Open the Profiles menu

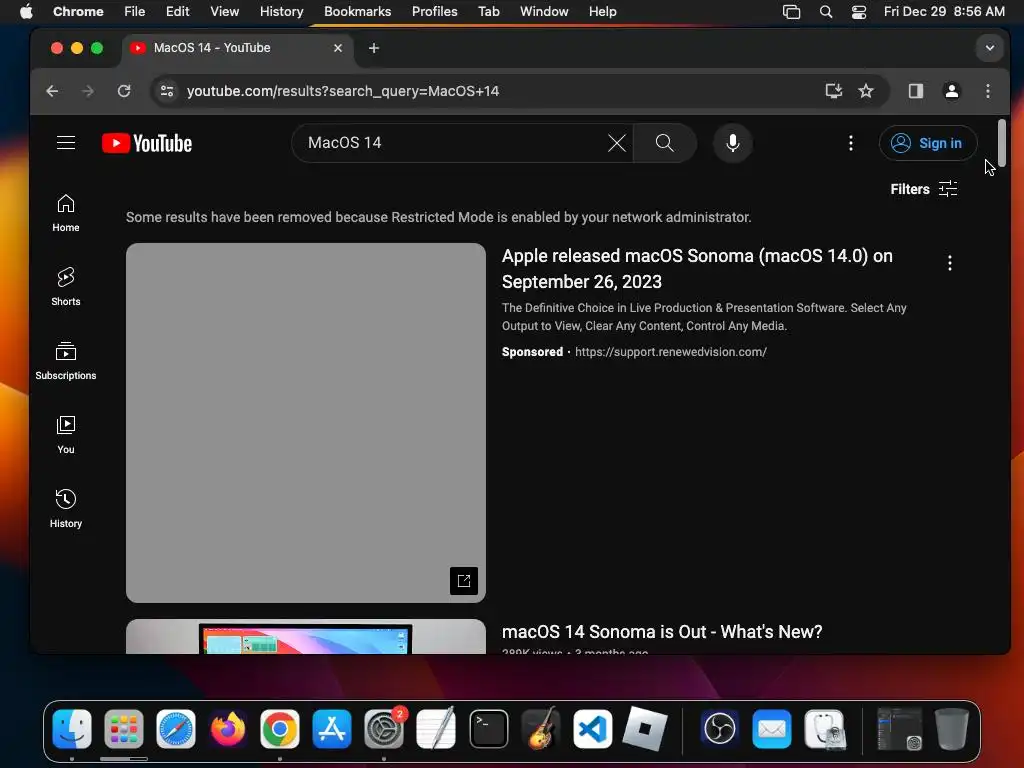(434, 12)
